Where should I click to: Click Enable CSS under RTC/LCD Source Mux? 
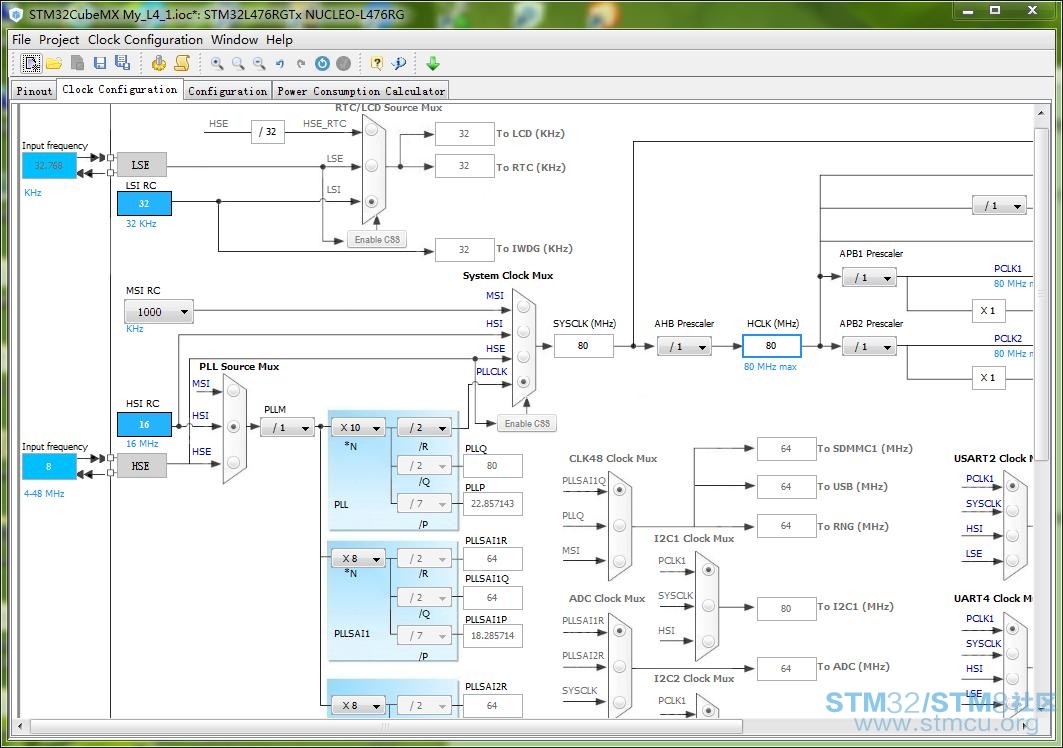tap(377, 239)
